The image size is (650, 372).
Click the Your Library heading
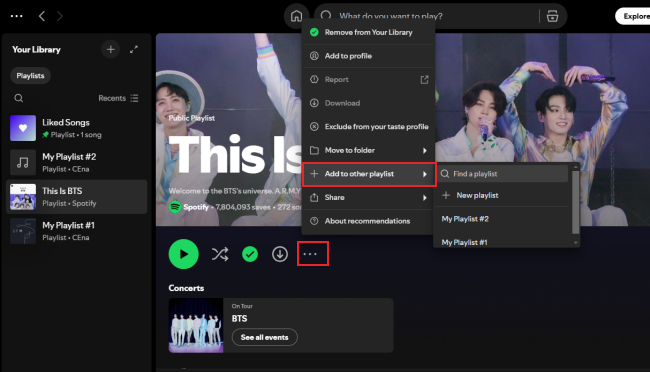(36, 50)
